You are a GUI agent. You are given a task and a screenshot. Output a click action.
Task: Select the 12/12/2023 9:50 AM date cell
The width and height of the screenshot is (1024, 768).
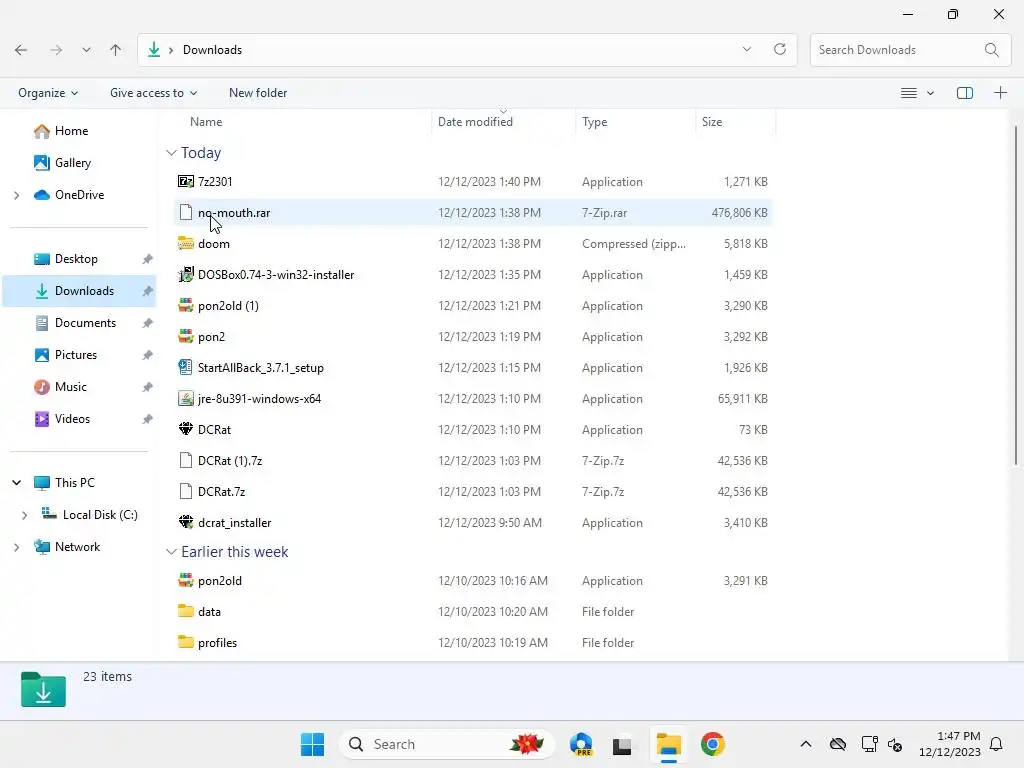click(x=490, y=523)
